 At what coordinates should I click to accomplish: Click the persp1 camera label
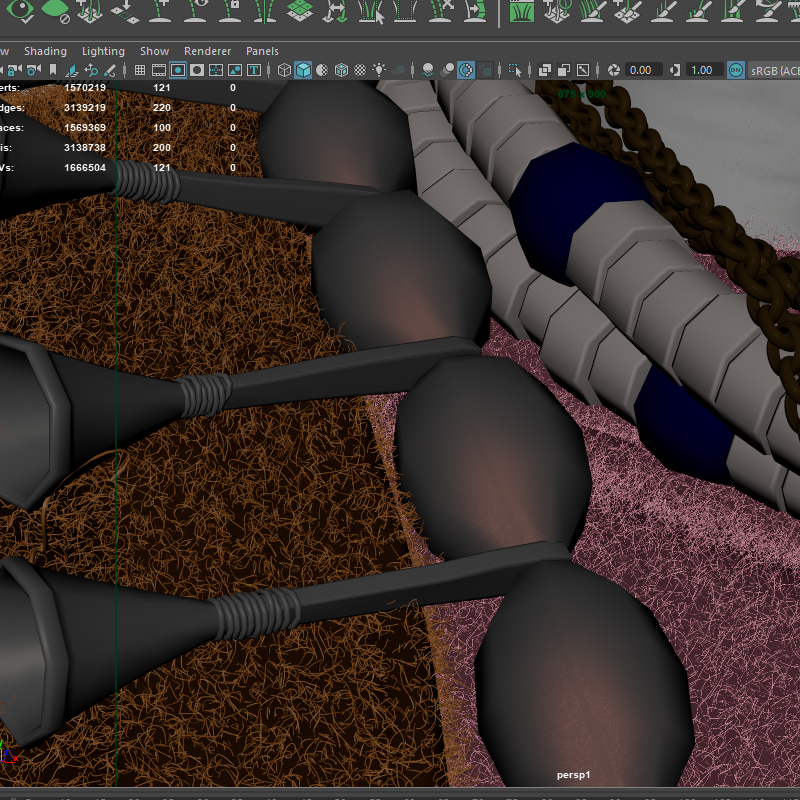tap(573, 774)
